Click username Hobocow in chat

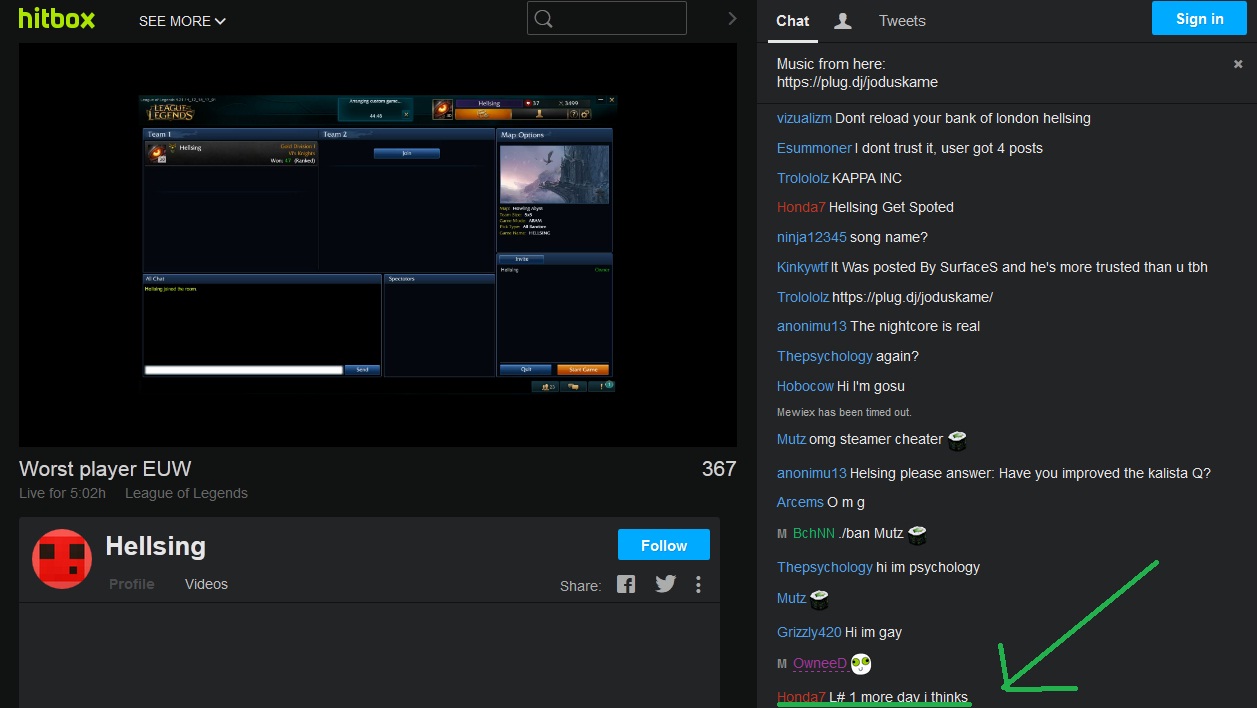[x=805, y=386]
